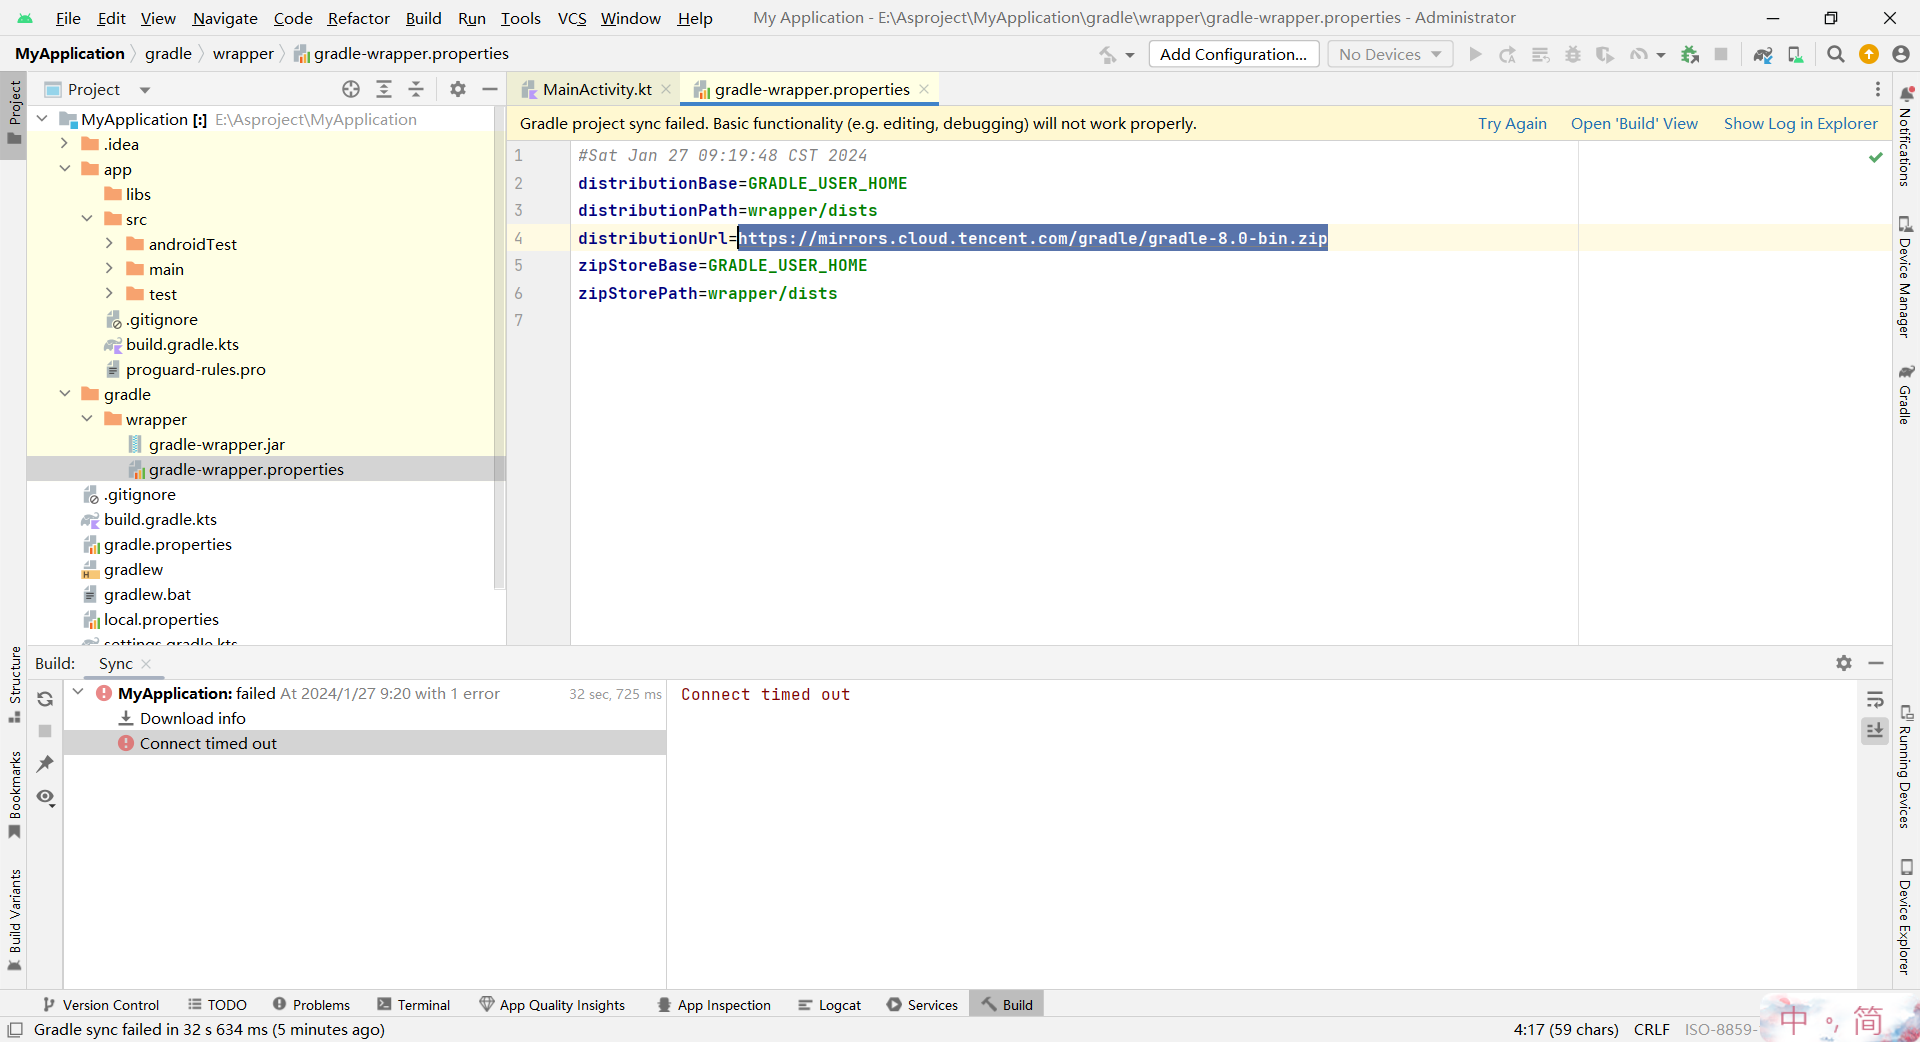Click Open 'Build' View link
The height and width of the screenshot is (1042, 1920).
(x=1634, y=124)
